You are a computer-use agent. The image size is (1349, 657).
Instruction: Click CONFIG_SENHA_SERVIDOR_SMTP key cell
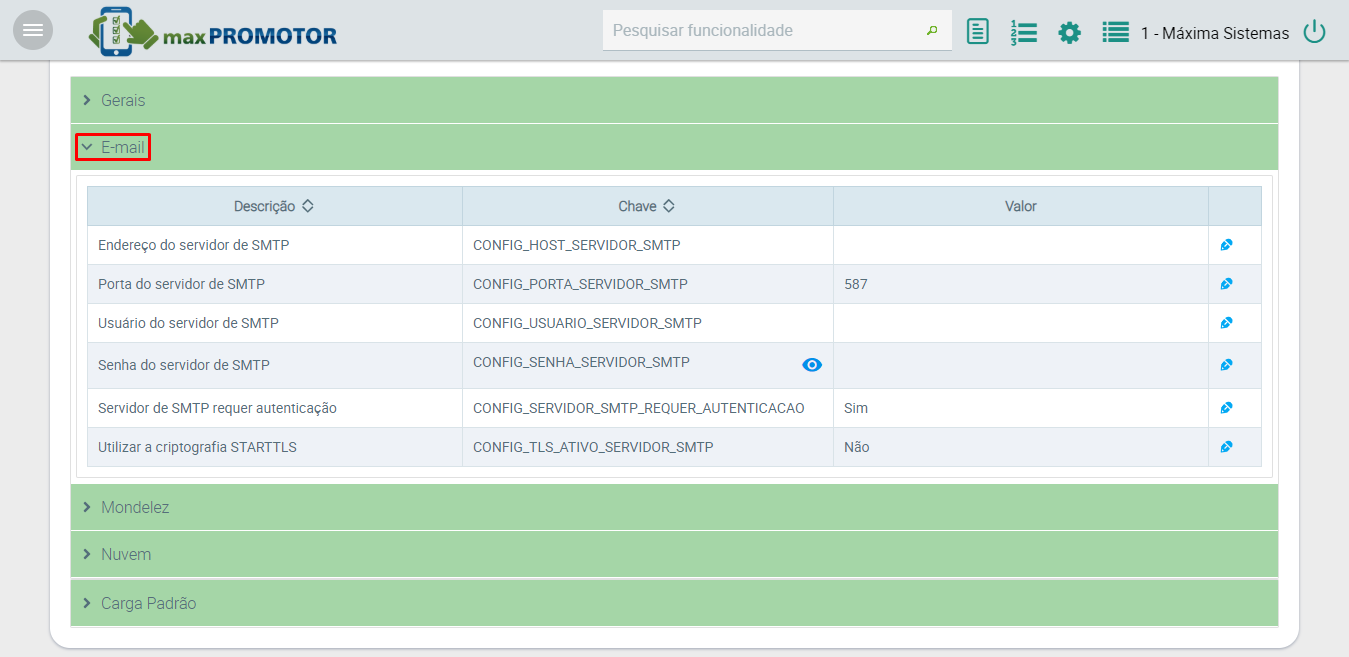648,365
